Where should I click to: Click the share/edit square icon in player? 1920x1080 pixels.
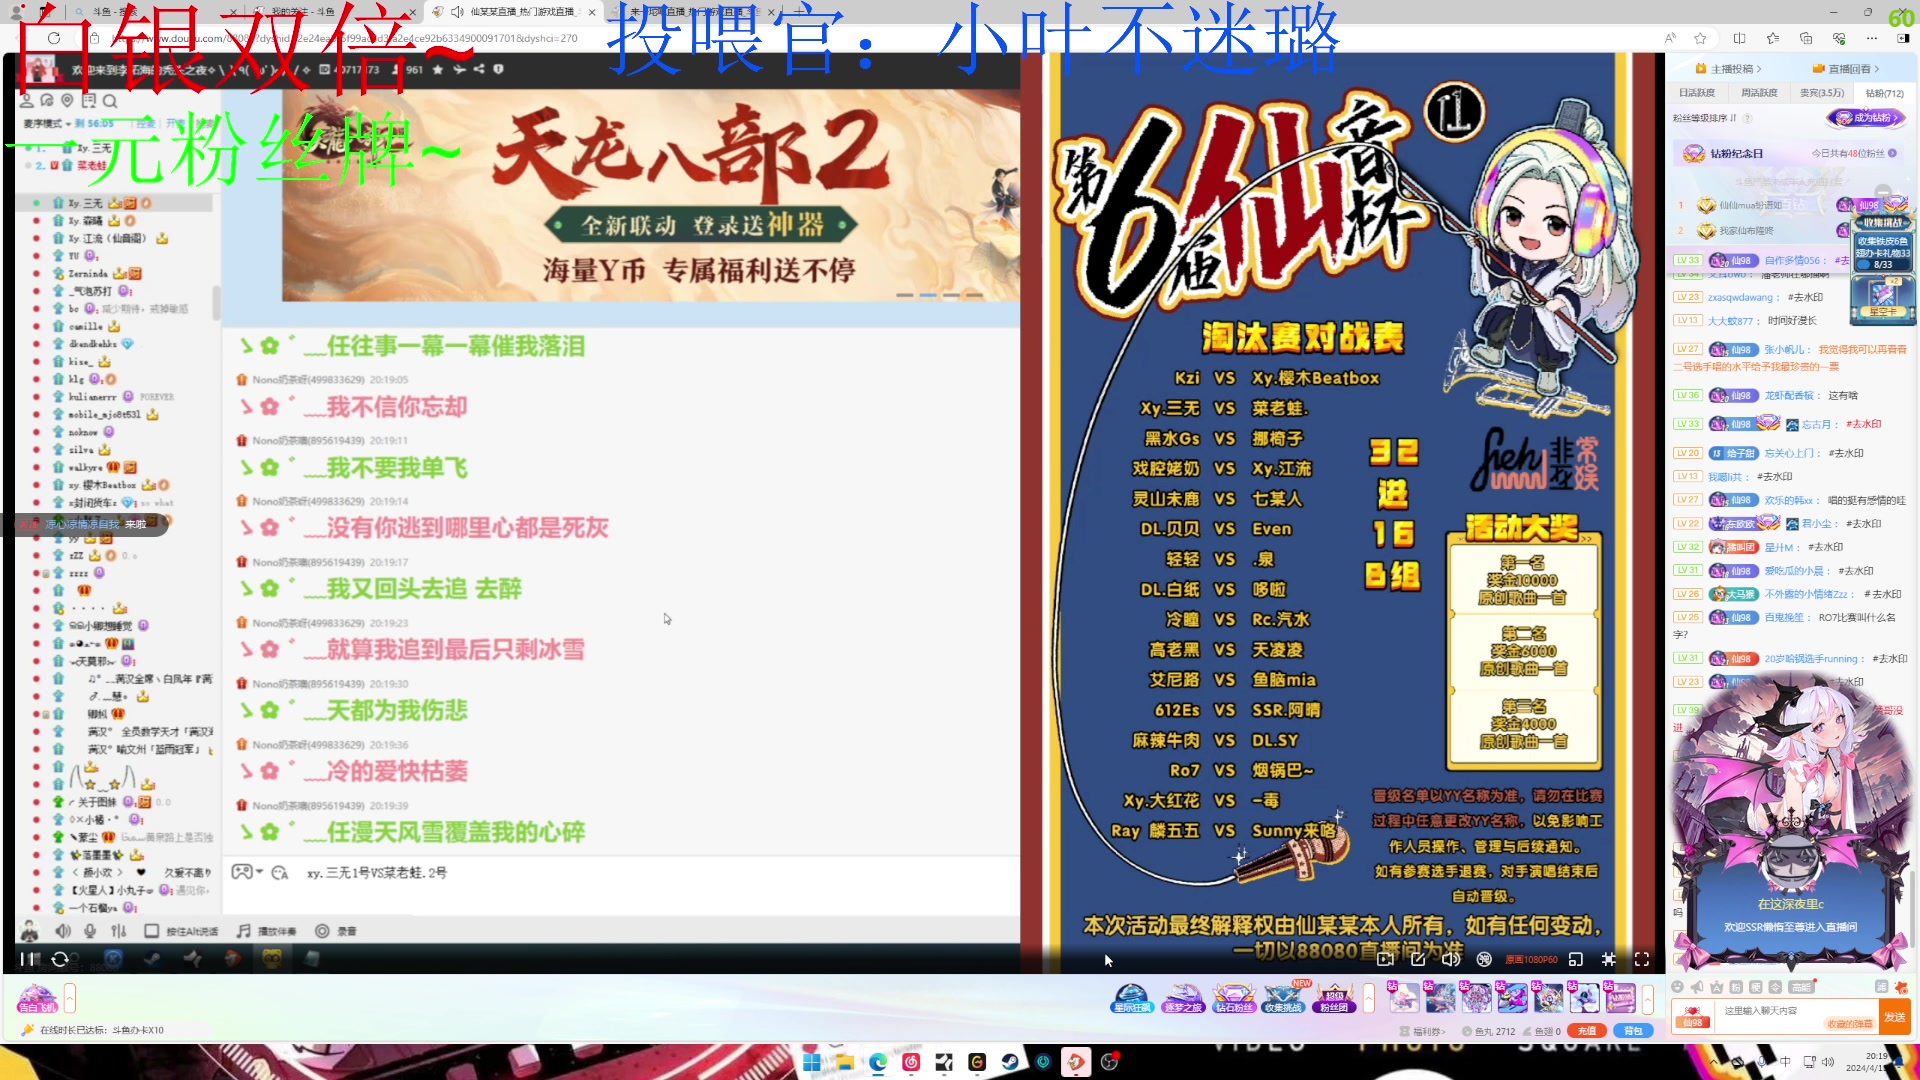pyautogui.click(x=1418, y=959)
